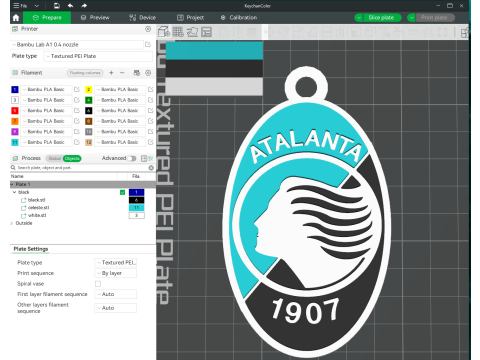The width and height of the screenshot is (480, 360).
Task: Click the orange filament 7 color swatch
Action: [15, 121]
